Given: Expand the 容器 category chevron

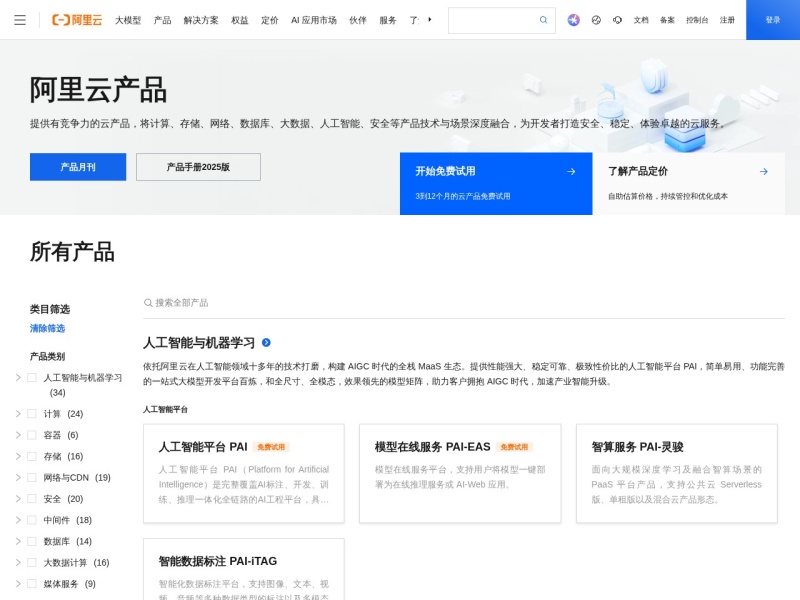Looking at the screenshot, I should coord(18,435).
